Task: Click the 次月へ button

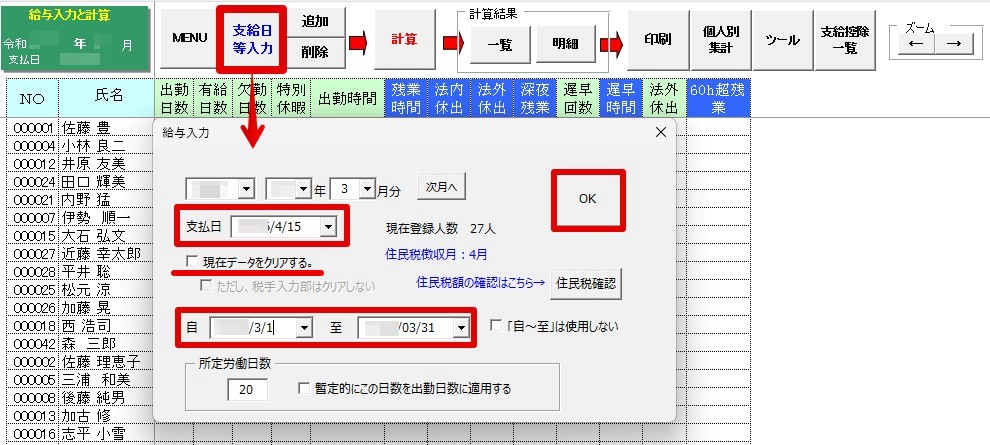Action: coord(441,187)
